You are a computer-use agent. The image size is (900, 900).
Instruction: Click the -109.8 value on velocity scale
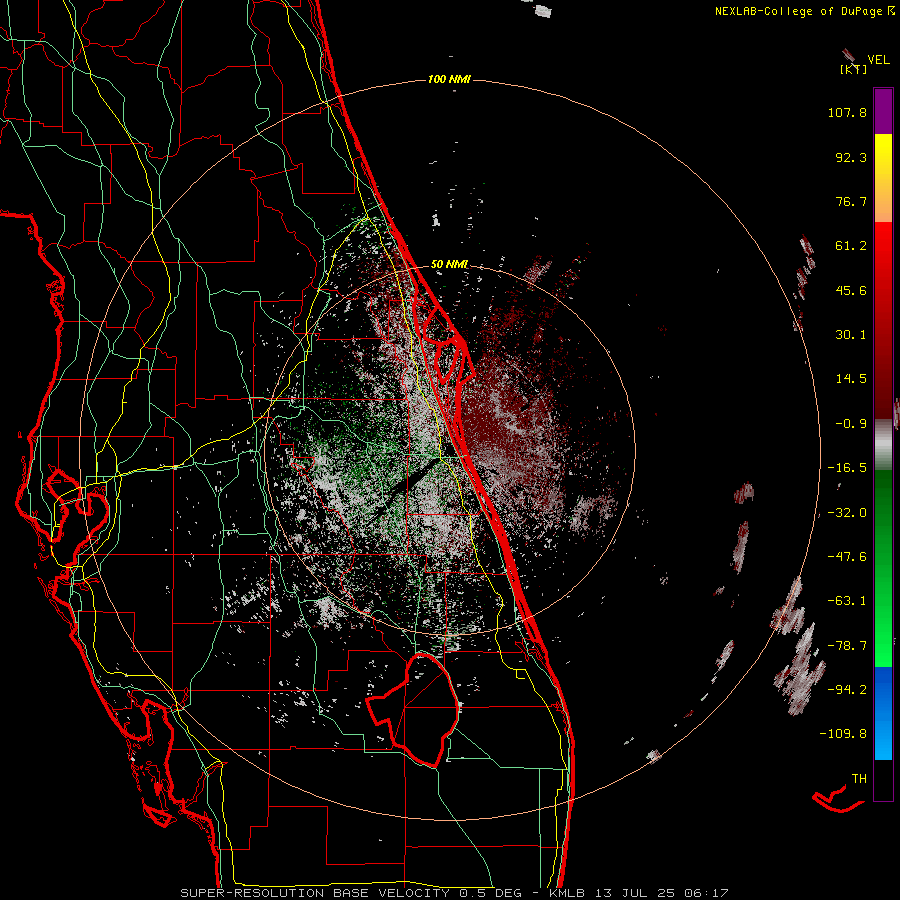[x=843, y=734]
